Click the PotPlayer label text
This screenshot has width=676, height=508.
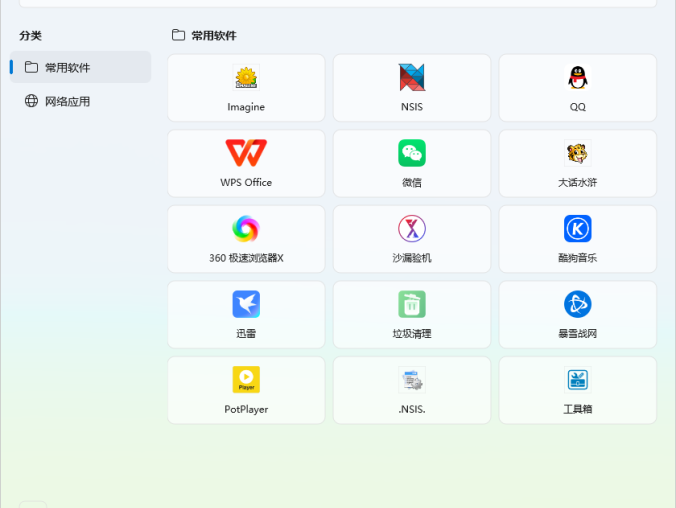click(x=246, y=409)
